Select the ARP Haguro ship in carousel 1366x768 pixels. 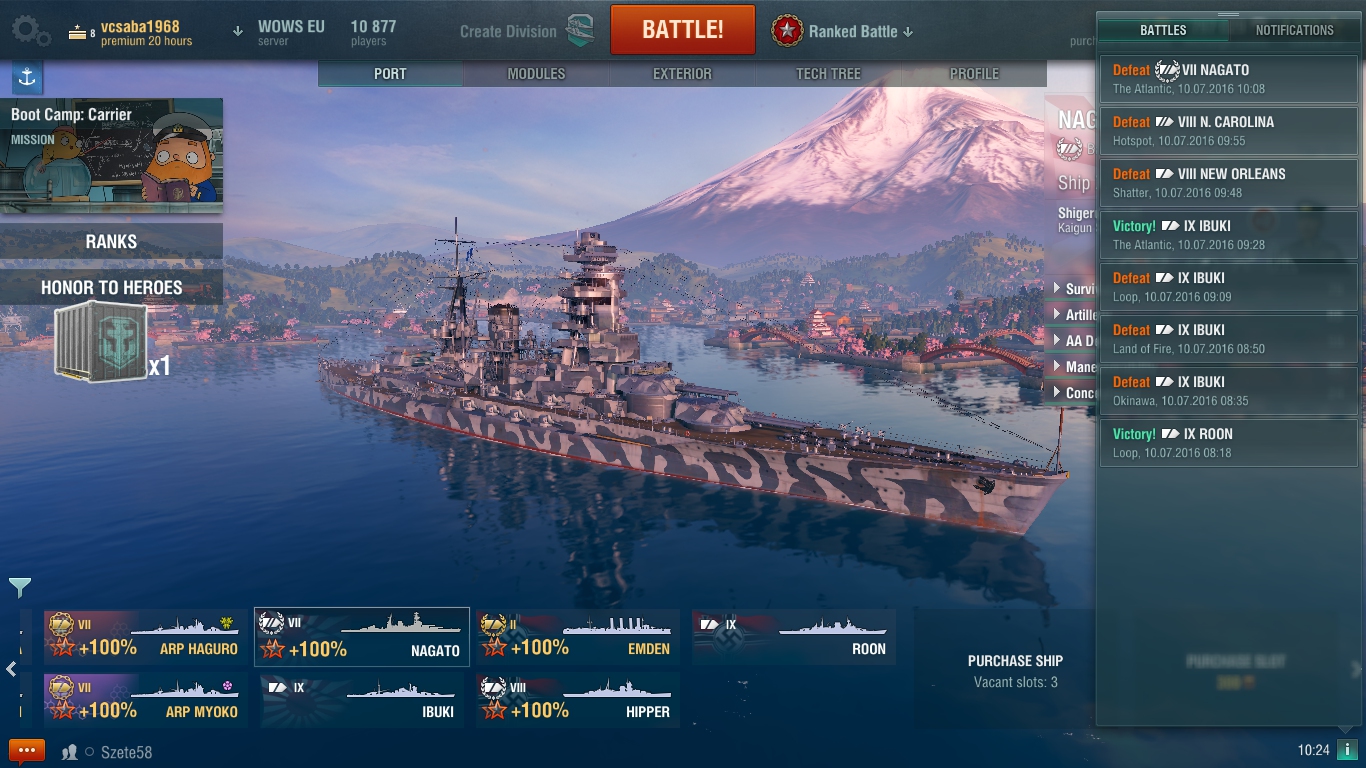point(146,637)
